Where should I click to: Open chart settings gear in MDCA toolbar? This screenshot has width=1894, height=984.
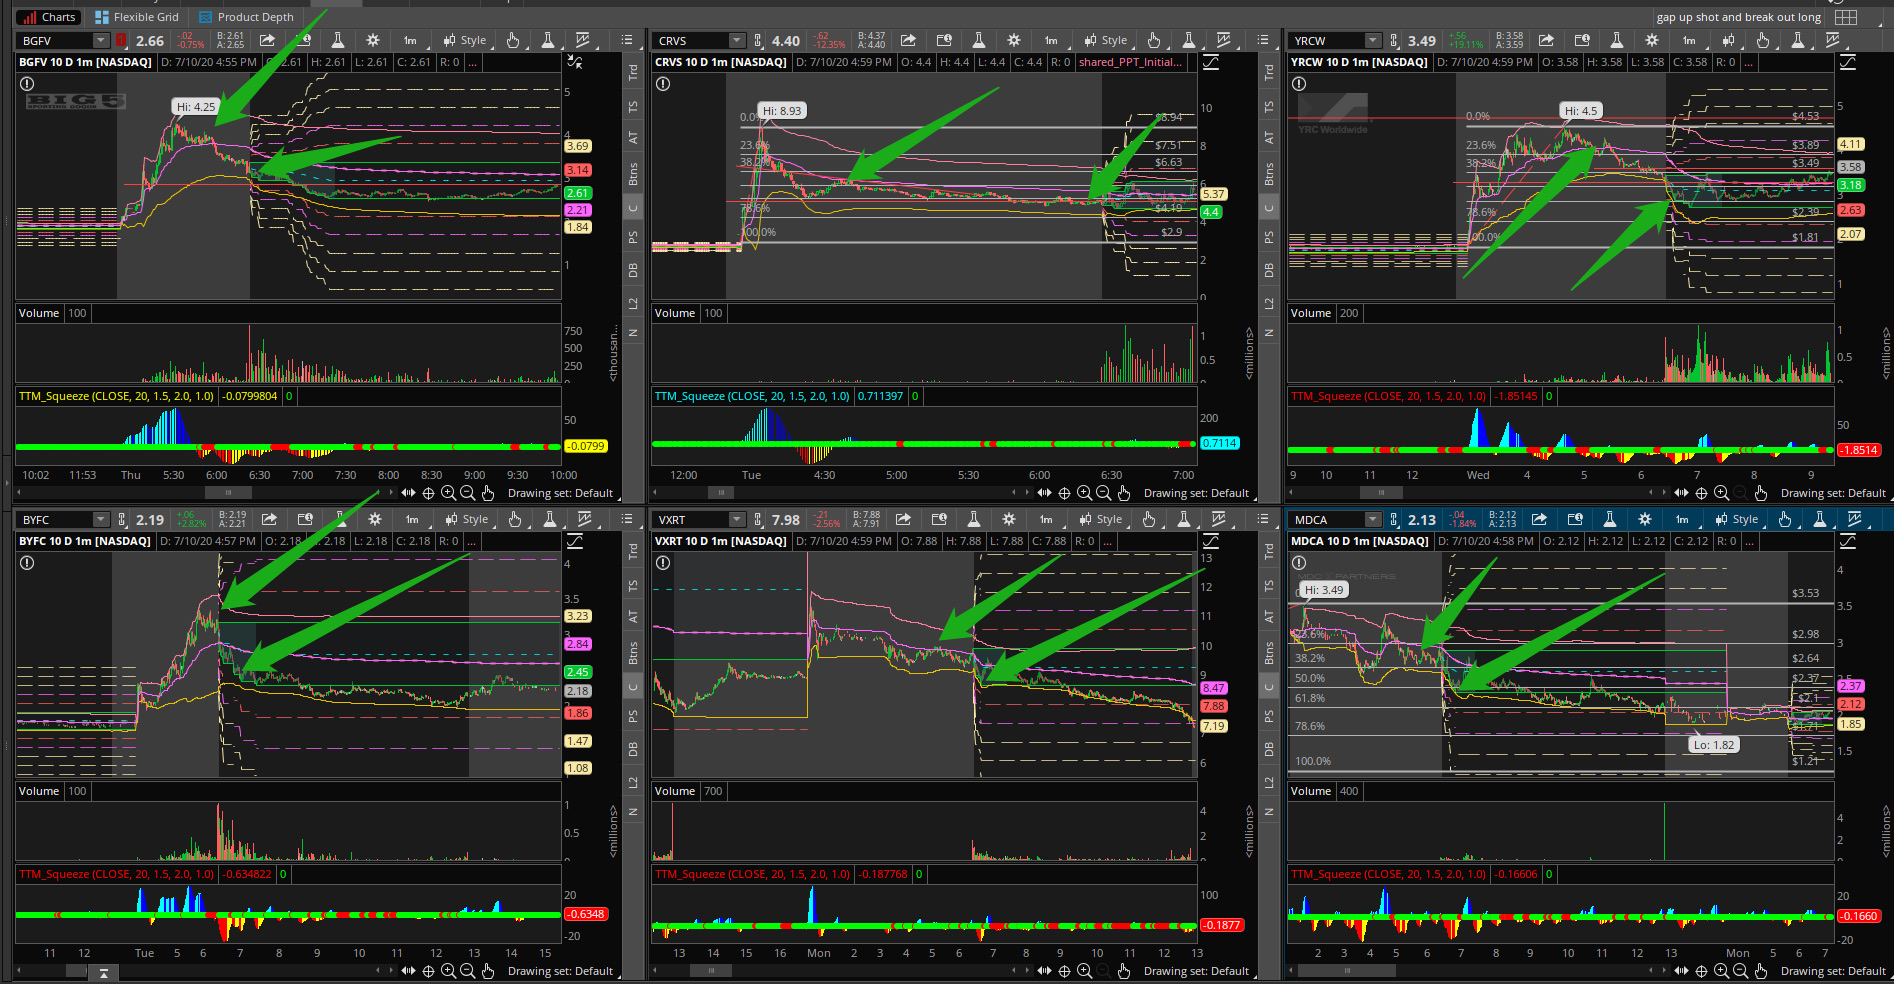[1645, 519]
